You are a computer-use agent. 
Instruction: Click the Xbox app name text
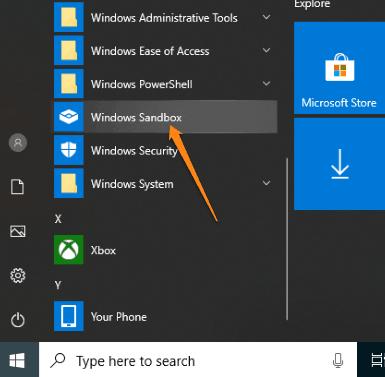pyautogui.click(x=103, y=250)
